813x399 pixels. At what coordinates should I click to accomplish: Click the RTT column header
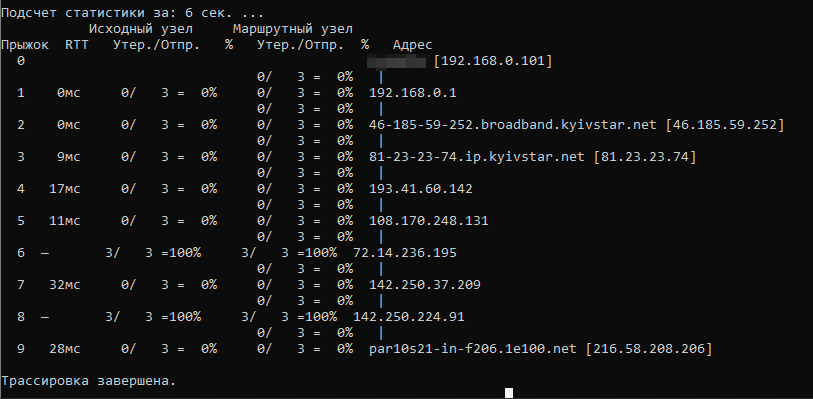click(x=77, y=45)
